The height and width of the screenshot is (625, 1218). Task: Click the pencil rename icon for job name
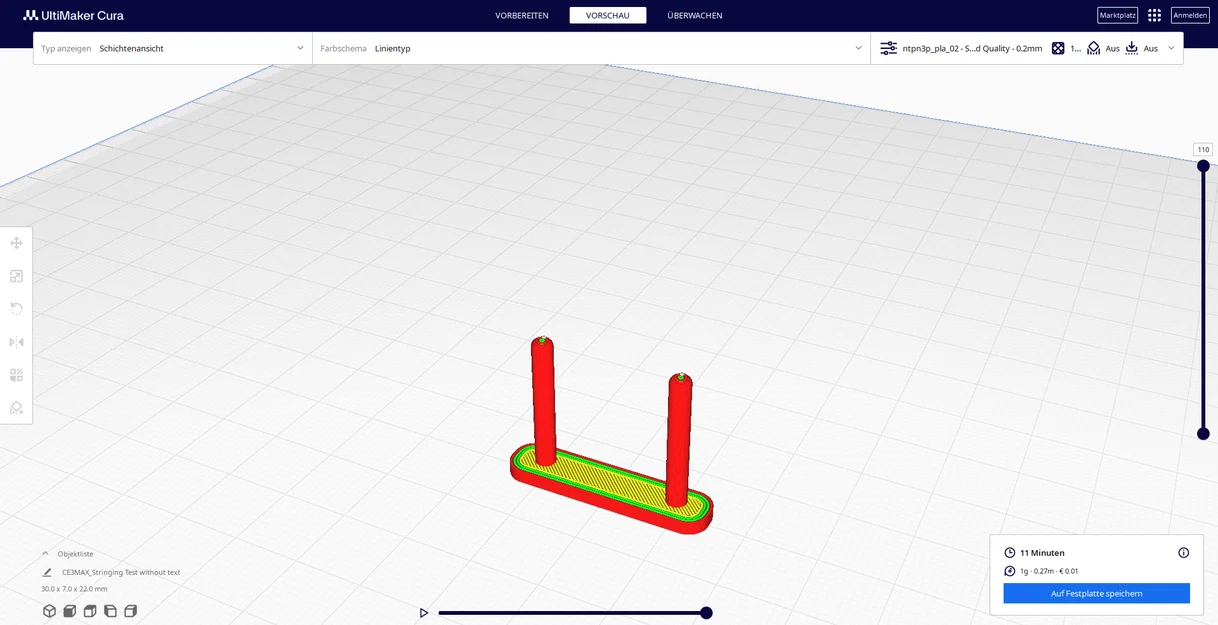[x=47, y=573]
